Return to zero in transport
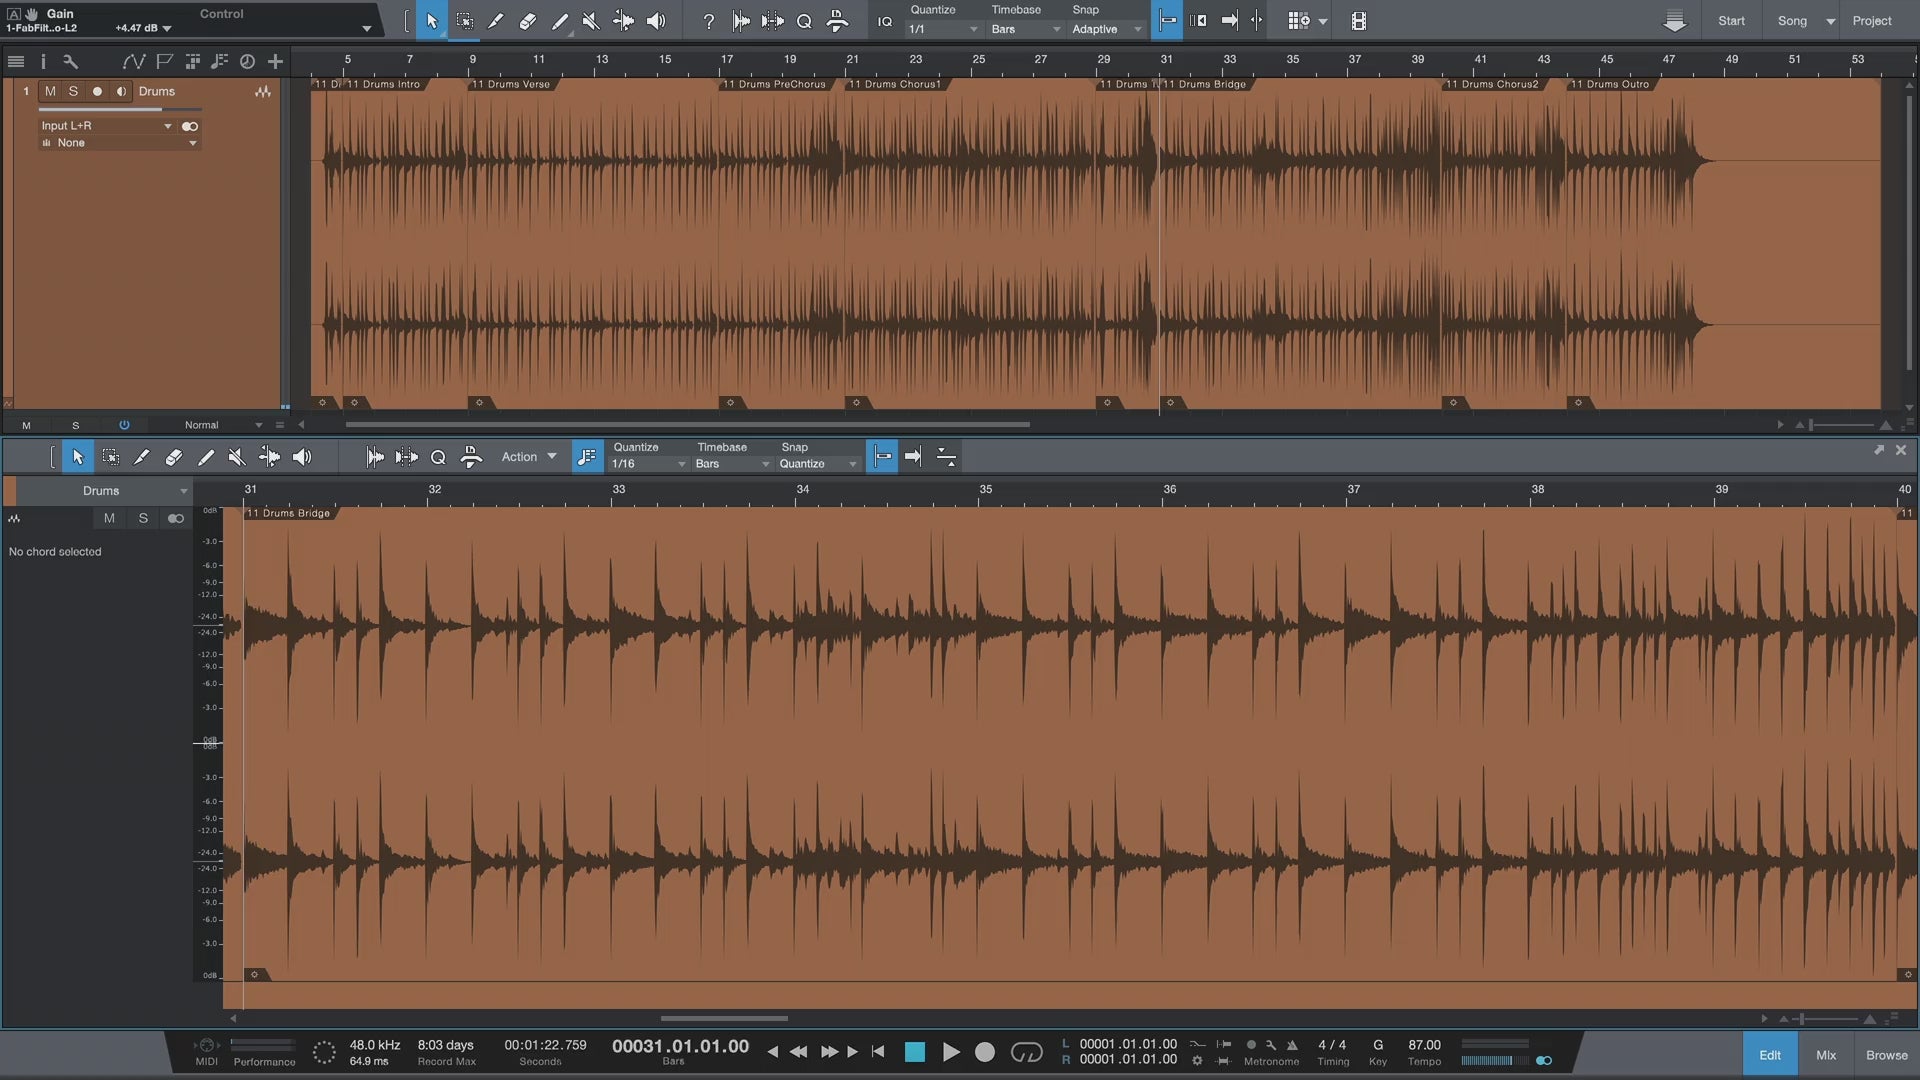This screenshot has height=1080, width=1920. point(878,1052)
